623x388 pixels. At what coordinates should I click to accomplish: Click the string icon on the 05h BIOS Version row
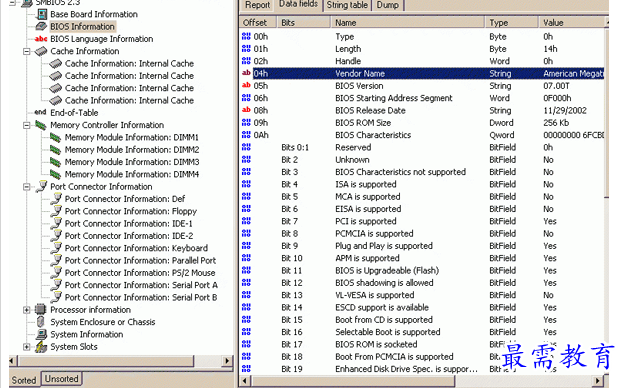pos(246,85)
